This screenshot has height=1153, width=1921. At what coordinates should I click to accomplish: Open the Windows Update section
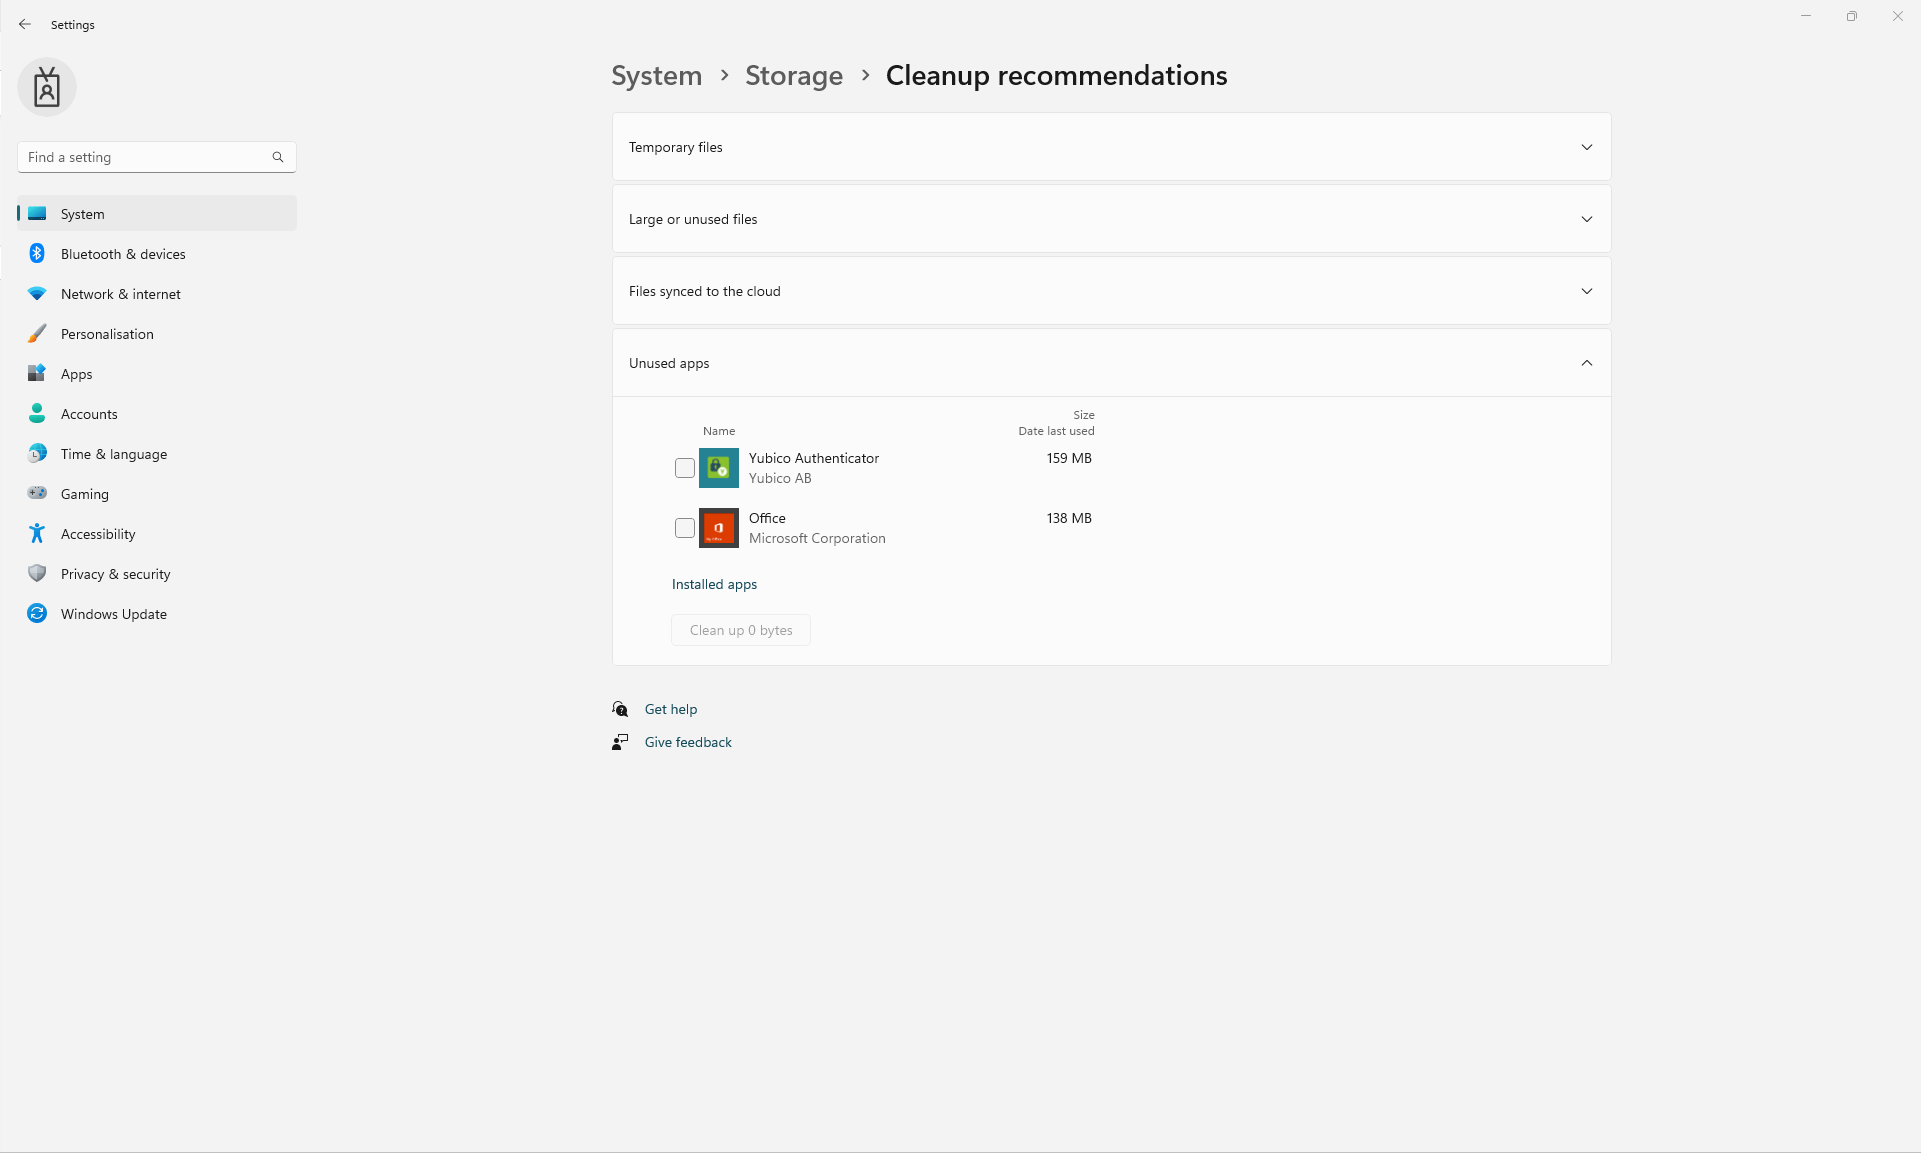pos(113,614)
